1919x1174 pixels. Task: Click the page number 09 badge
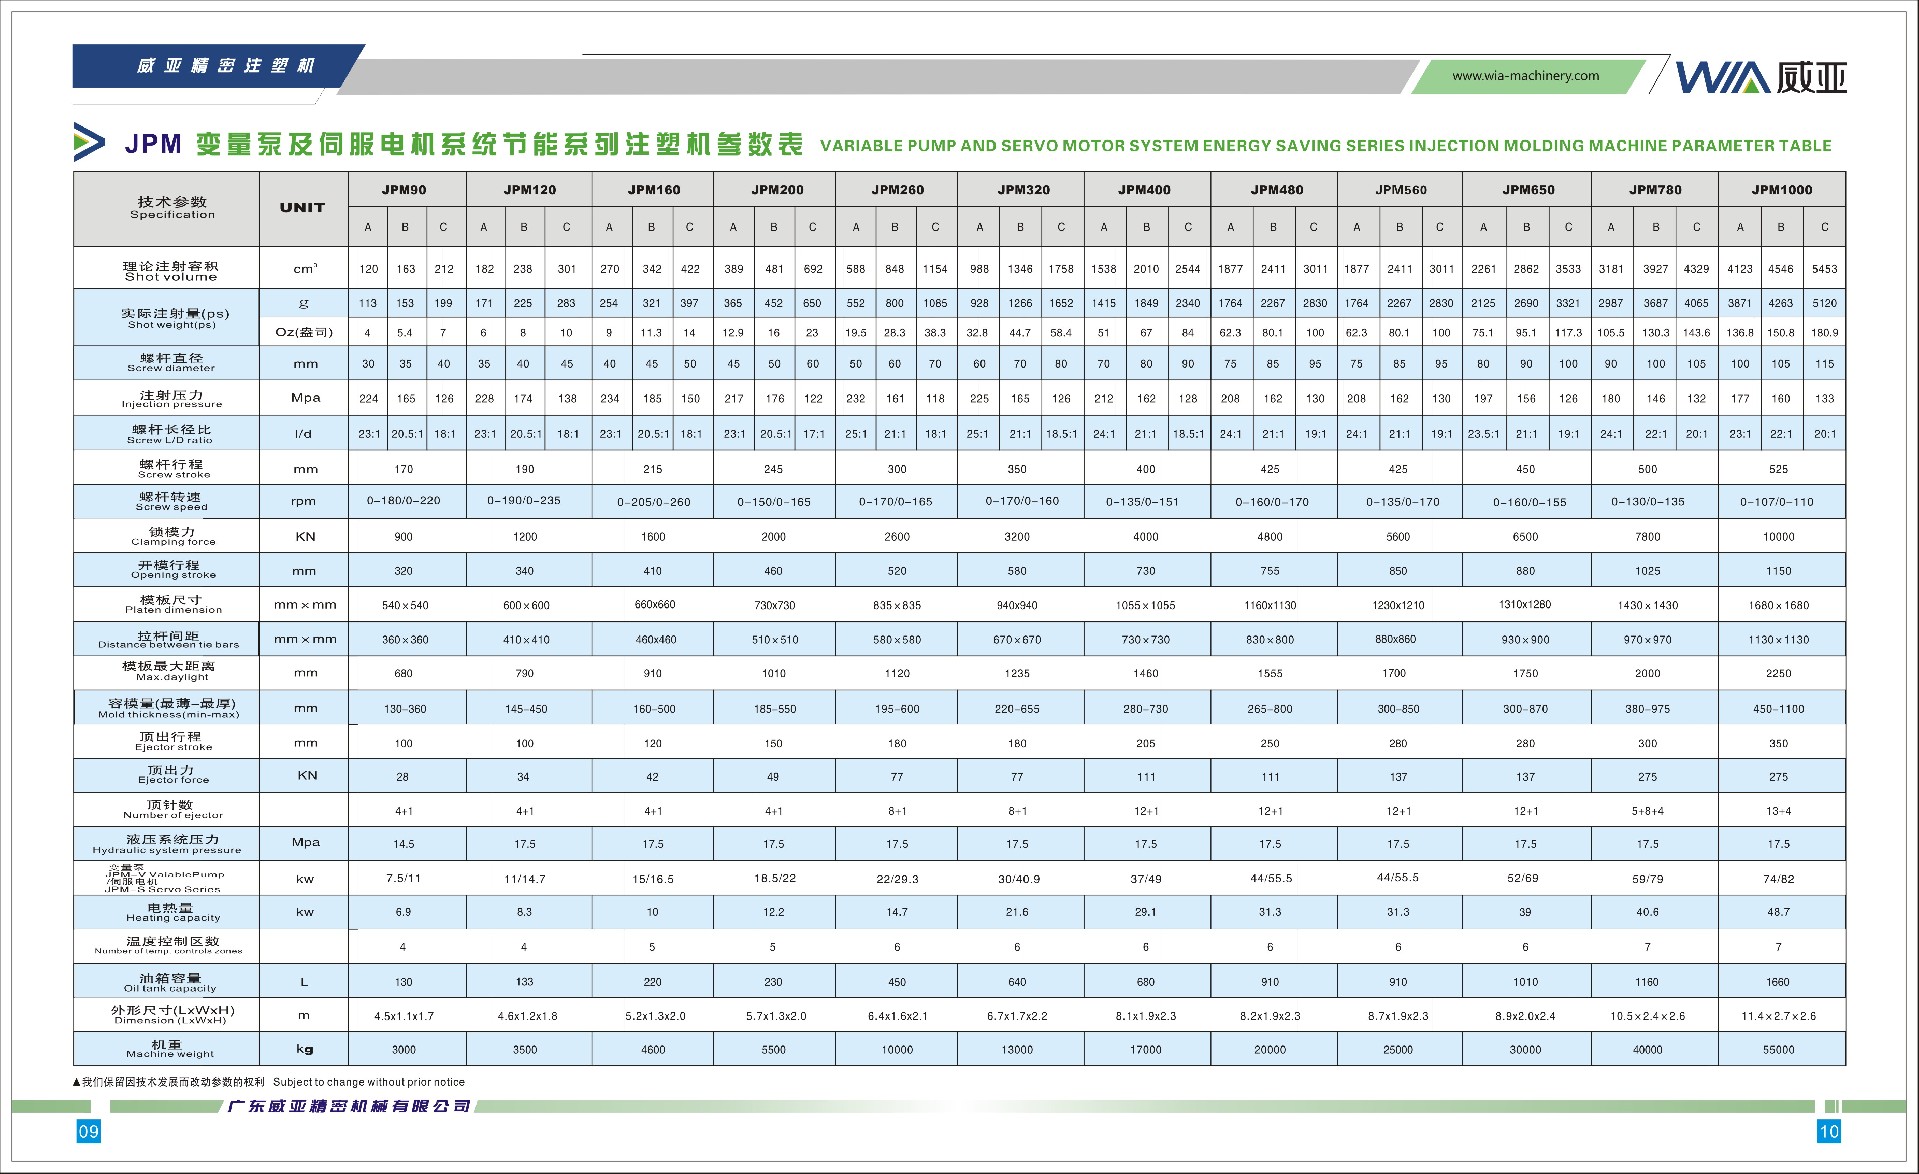tap(89, 1131)
